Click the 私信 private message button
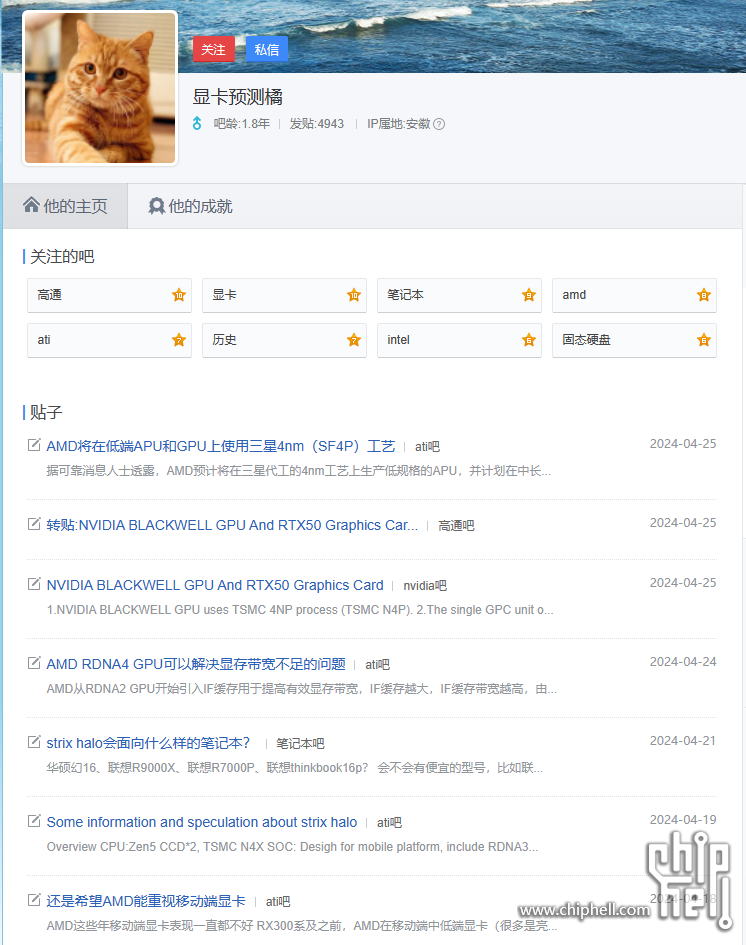Viewport: 746px width, 945px height. pyautogui.click(x=267, y=49)
